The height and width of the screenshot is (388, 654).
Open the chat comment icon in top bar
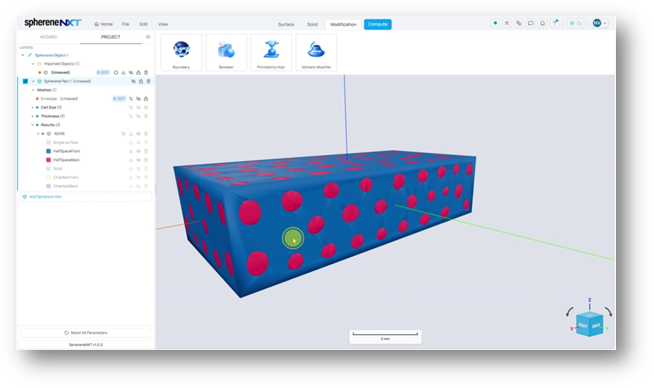(531, 23)
